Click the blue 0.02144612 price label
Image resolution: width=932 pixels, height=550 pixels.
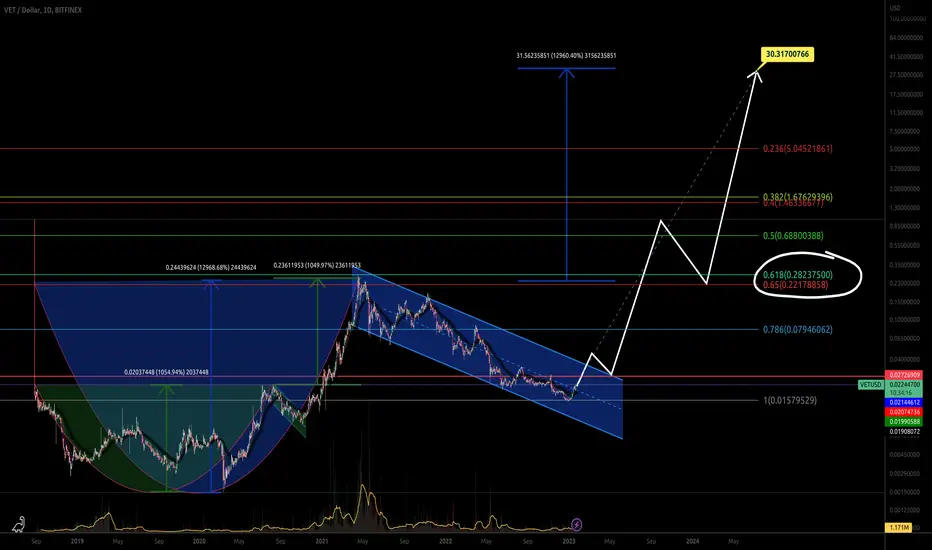(904, 403)
